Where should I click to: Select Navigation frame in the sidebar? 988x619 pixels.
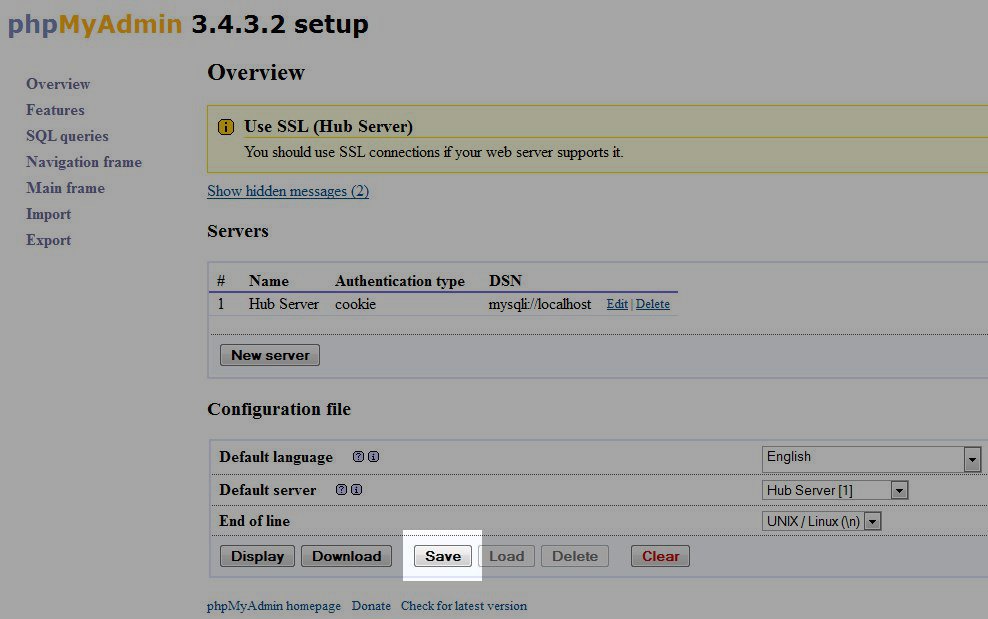(84, 162)
